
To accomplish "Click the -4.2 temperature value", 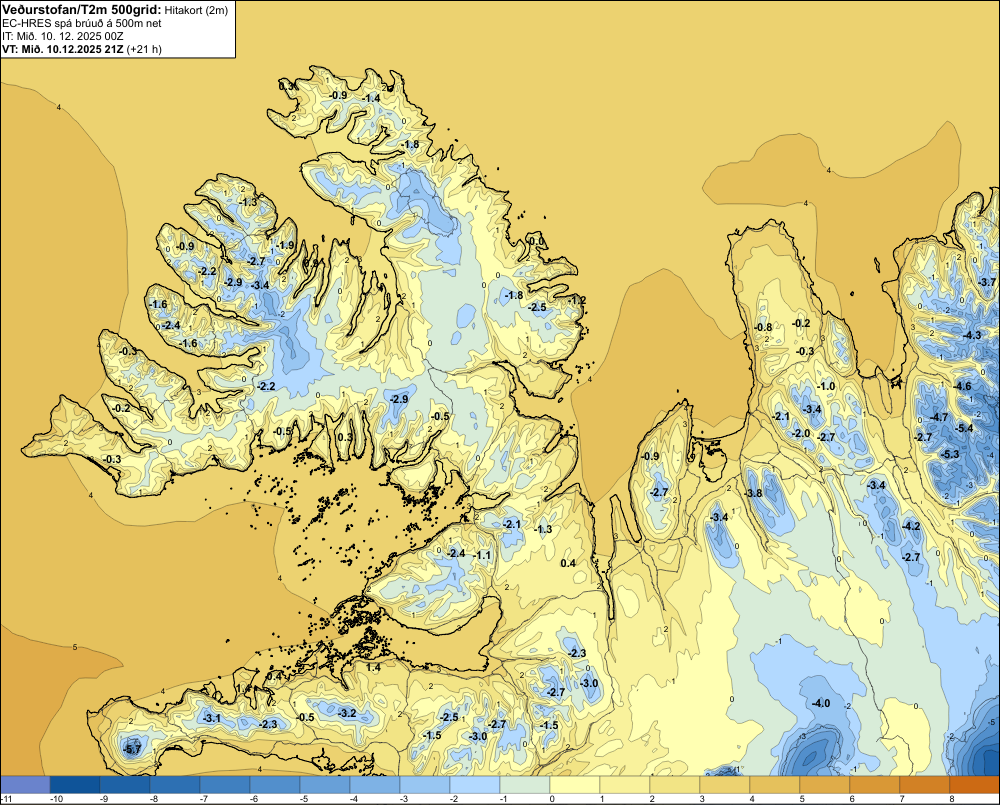I will click(911, 526).
